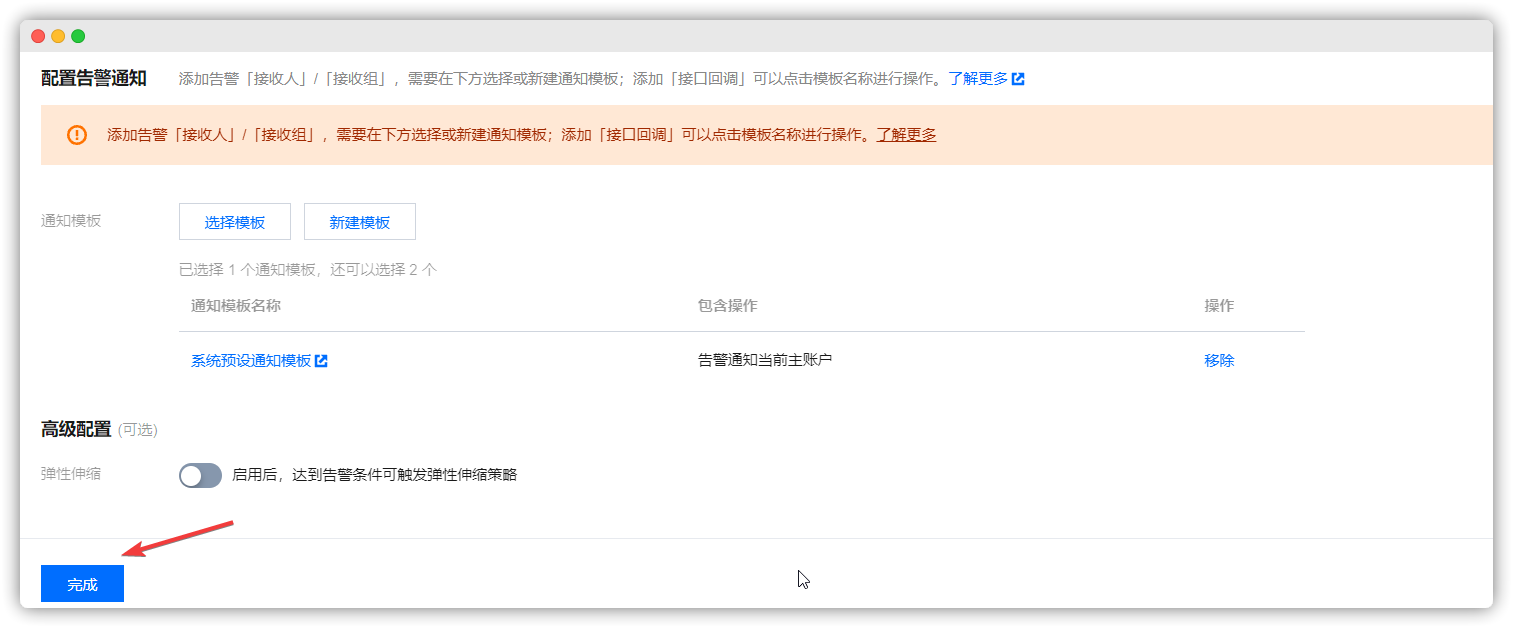Click 移除 to remove the notification template
Viewport: 1513px width, 628px height.
pos(1219,360)
